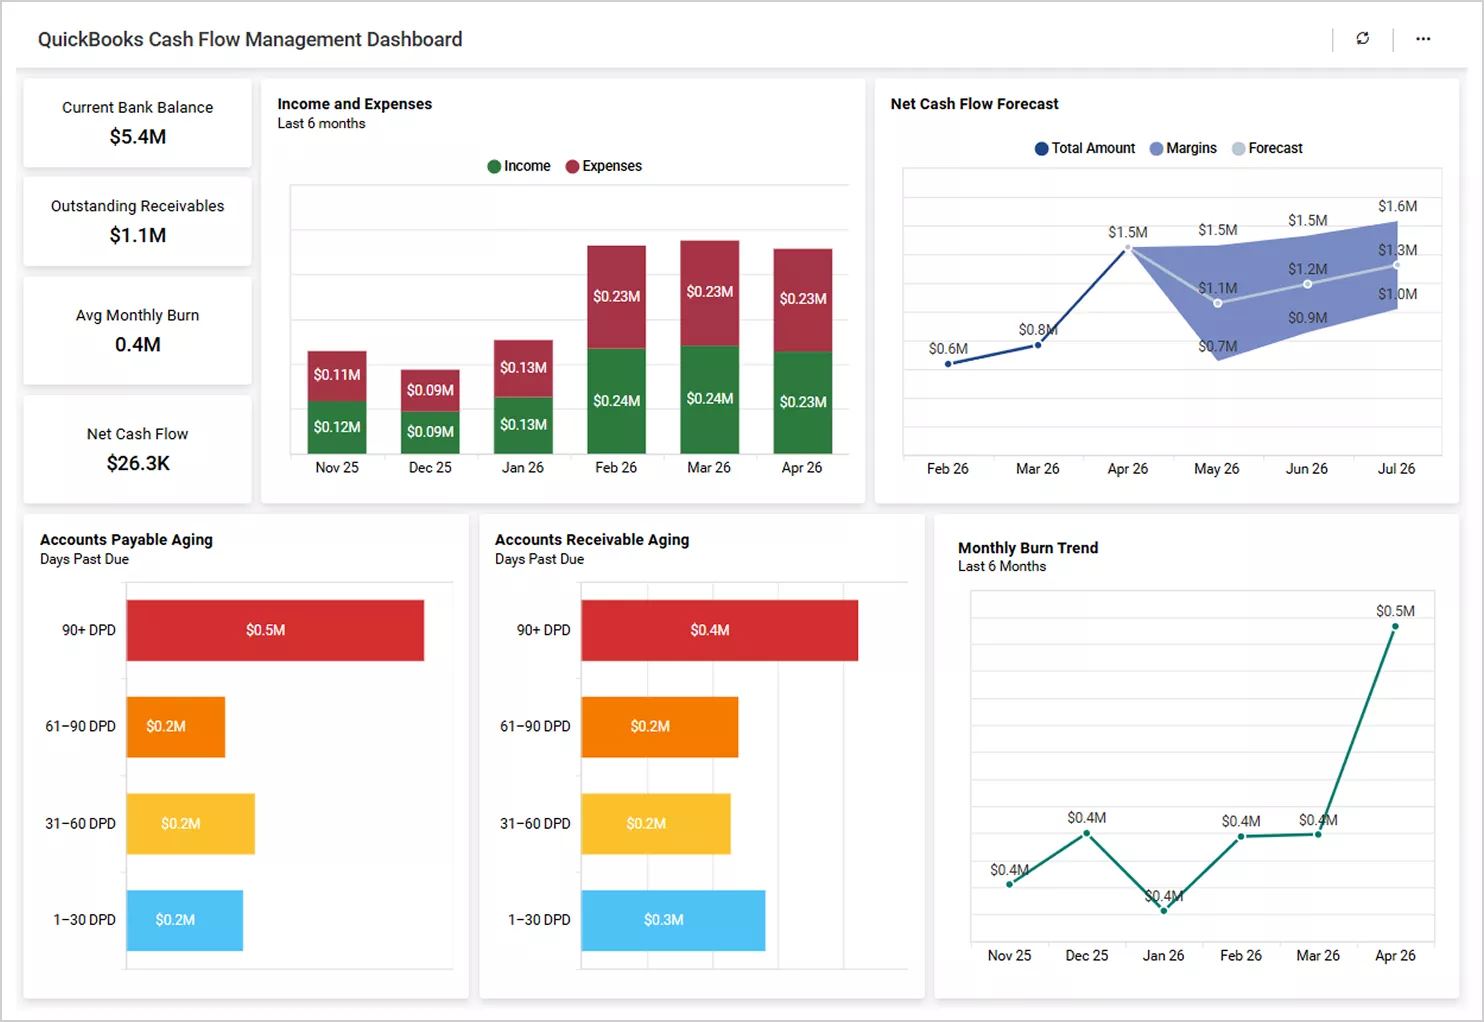Click the $1.6M upper margin label
Viewport: 1484px width, 1022px height.
pos(1397,206)
